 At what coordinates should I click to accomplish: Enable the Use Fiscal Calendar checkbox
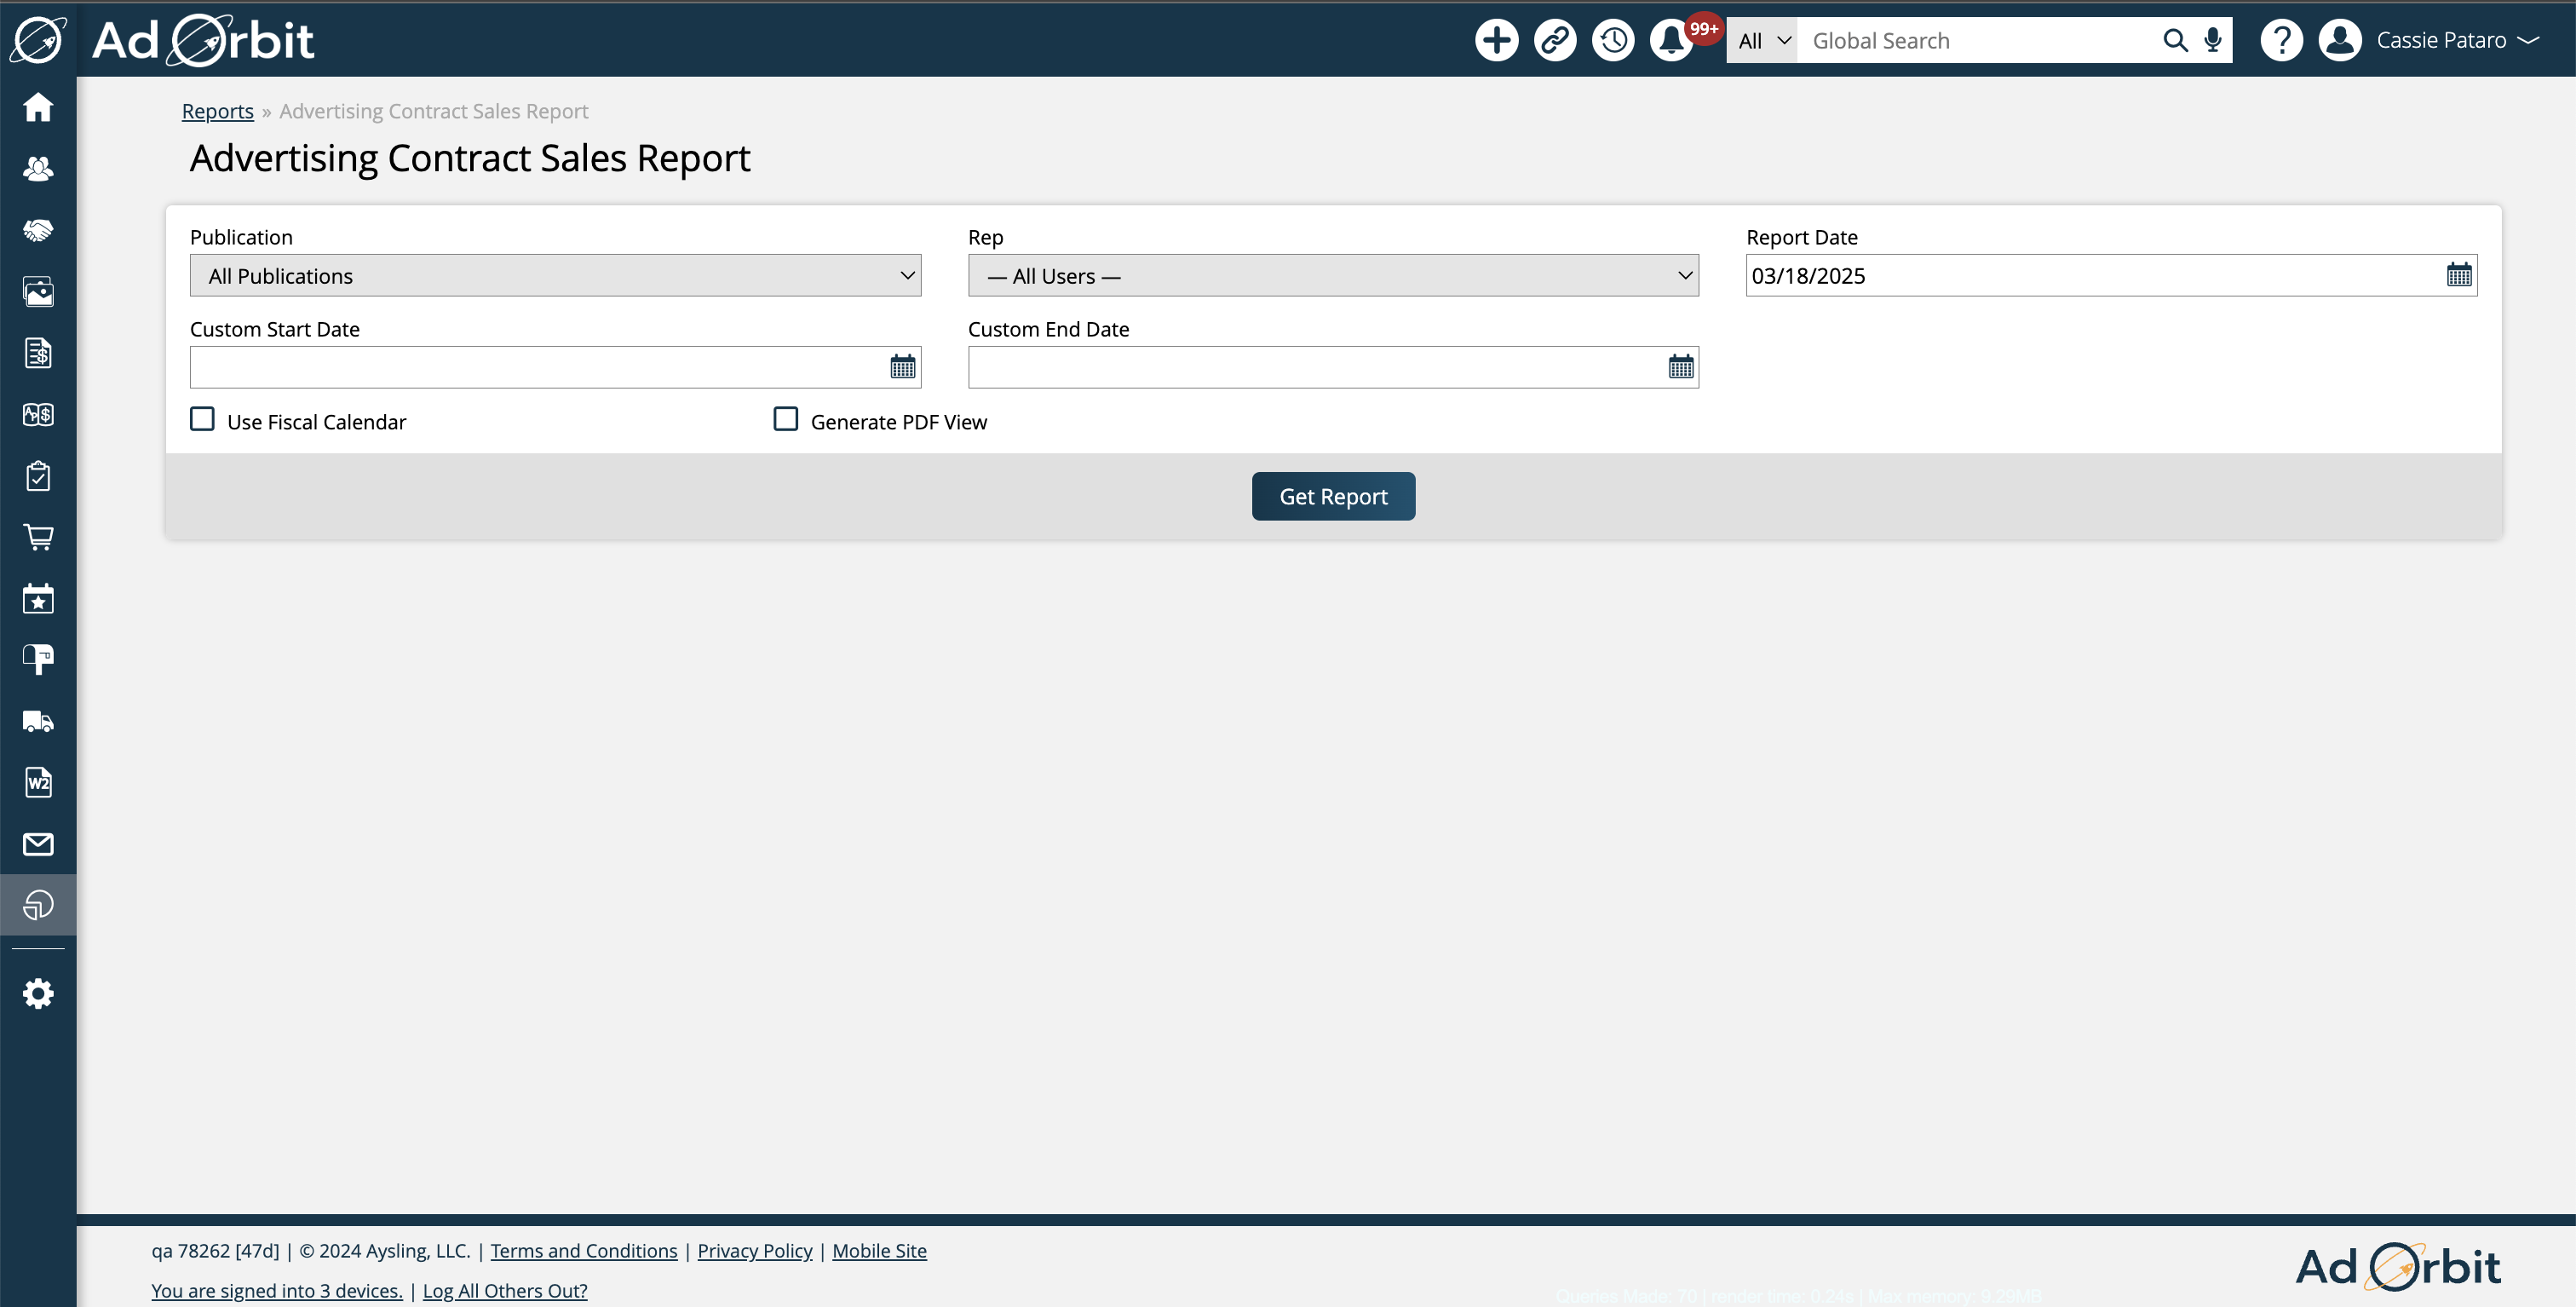pyautogui.click(x=203, y=419)
